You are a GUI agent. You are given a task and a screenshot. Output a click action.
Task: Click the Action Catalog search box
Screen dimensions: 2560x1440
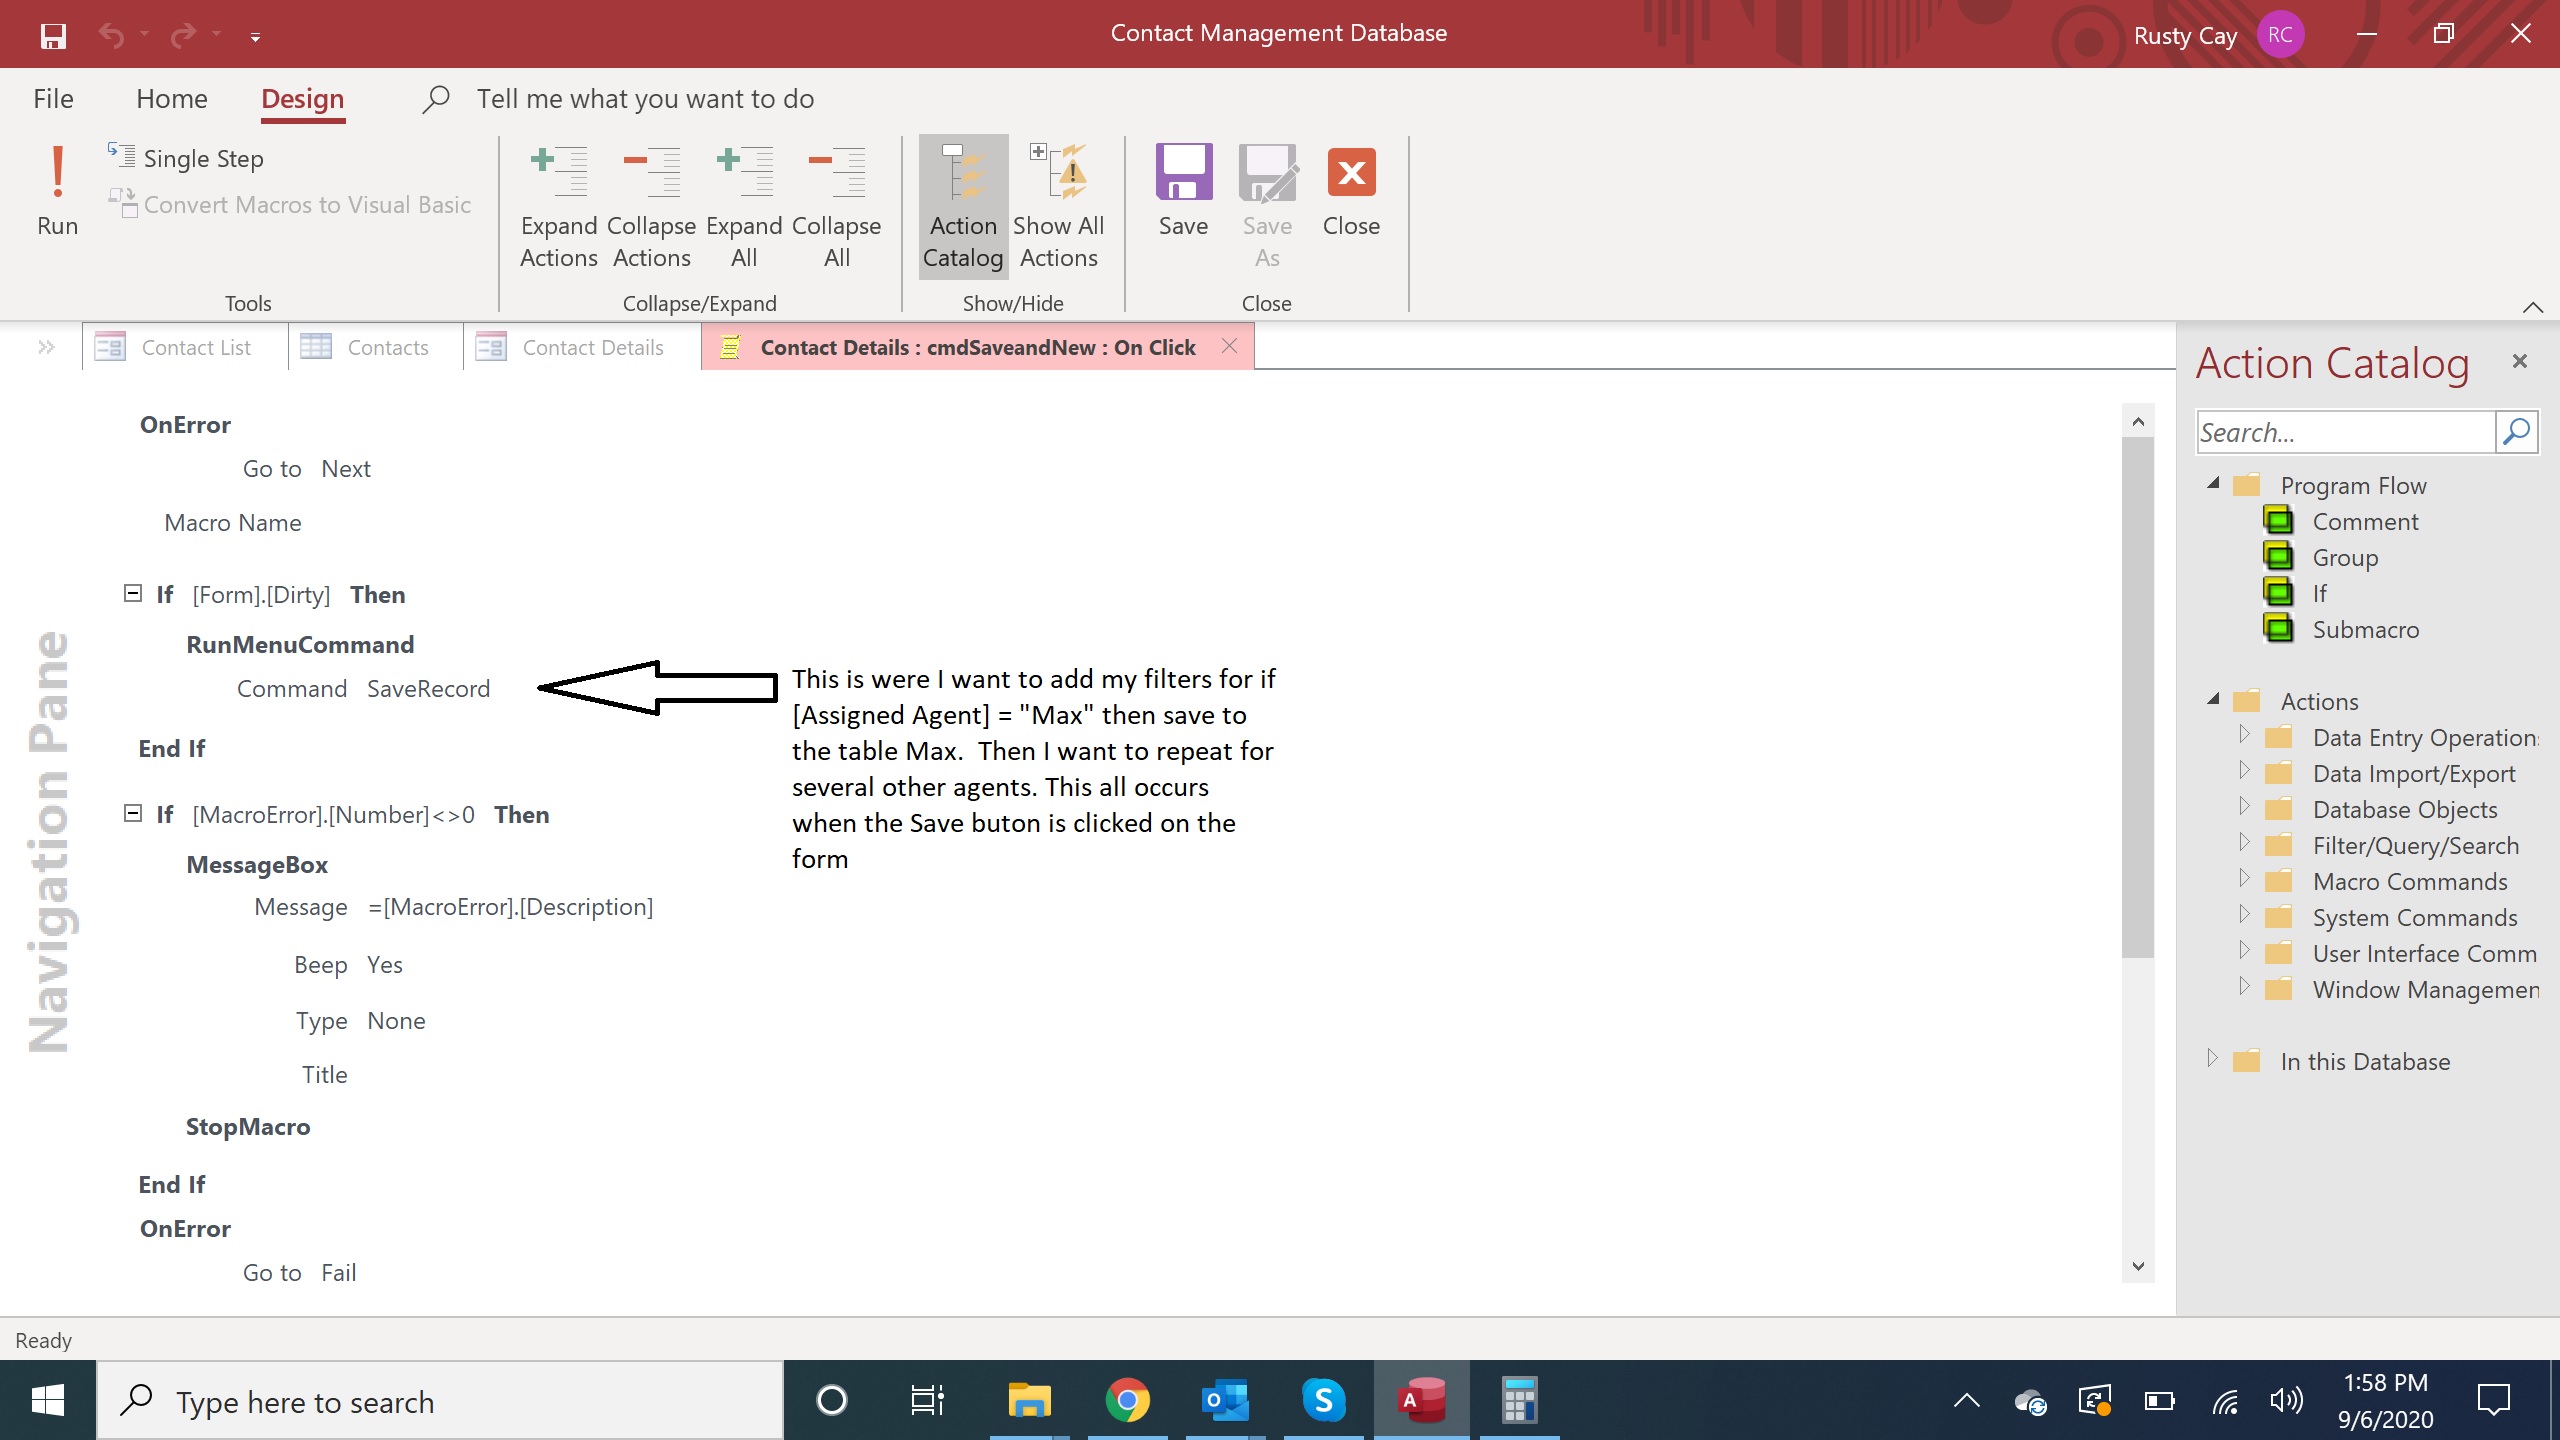click(2345, 433)
